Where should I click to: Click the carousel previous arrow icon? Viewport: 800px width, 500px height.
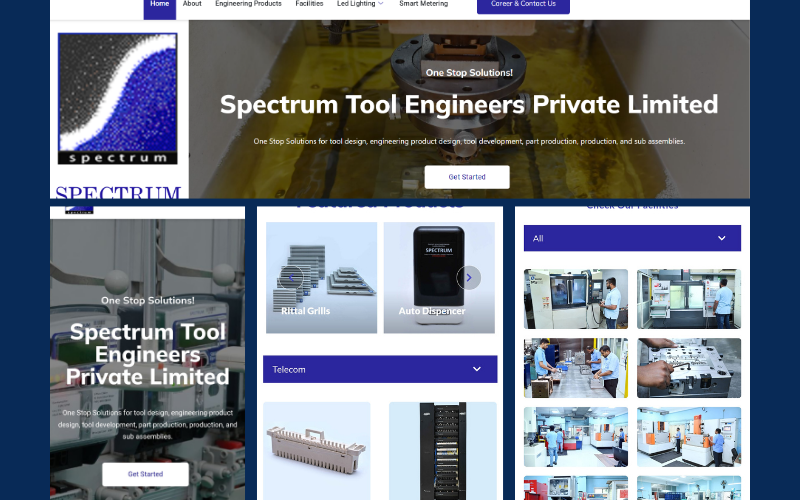(291, 278)
